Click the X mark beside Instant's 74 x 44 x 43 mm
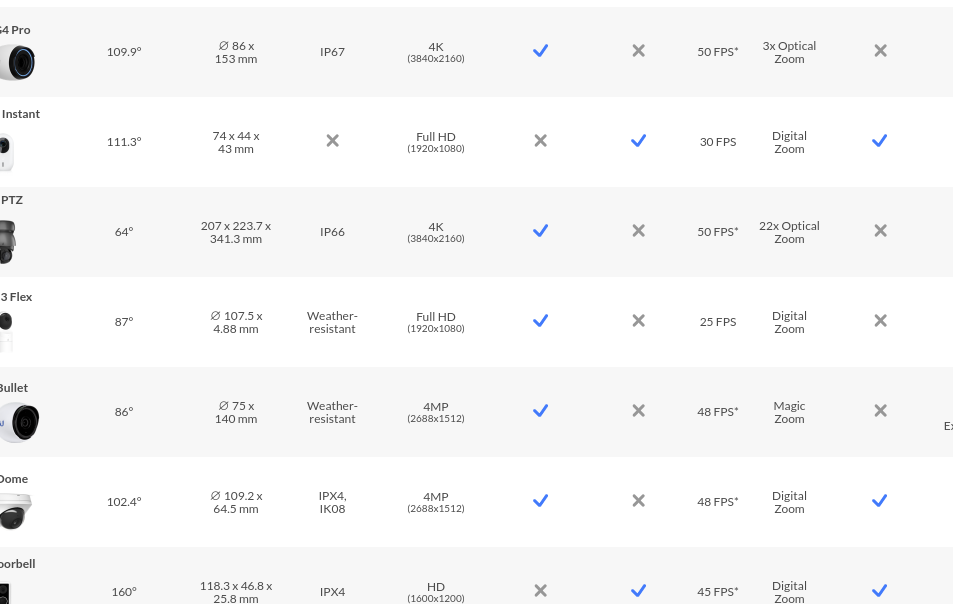 (x=332, y=141)
